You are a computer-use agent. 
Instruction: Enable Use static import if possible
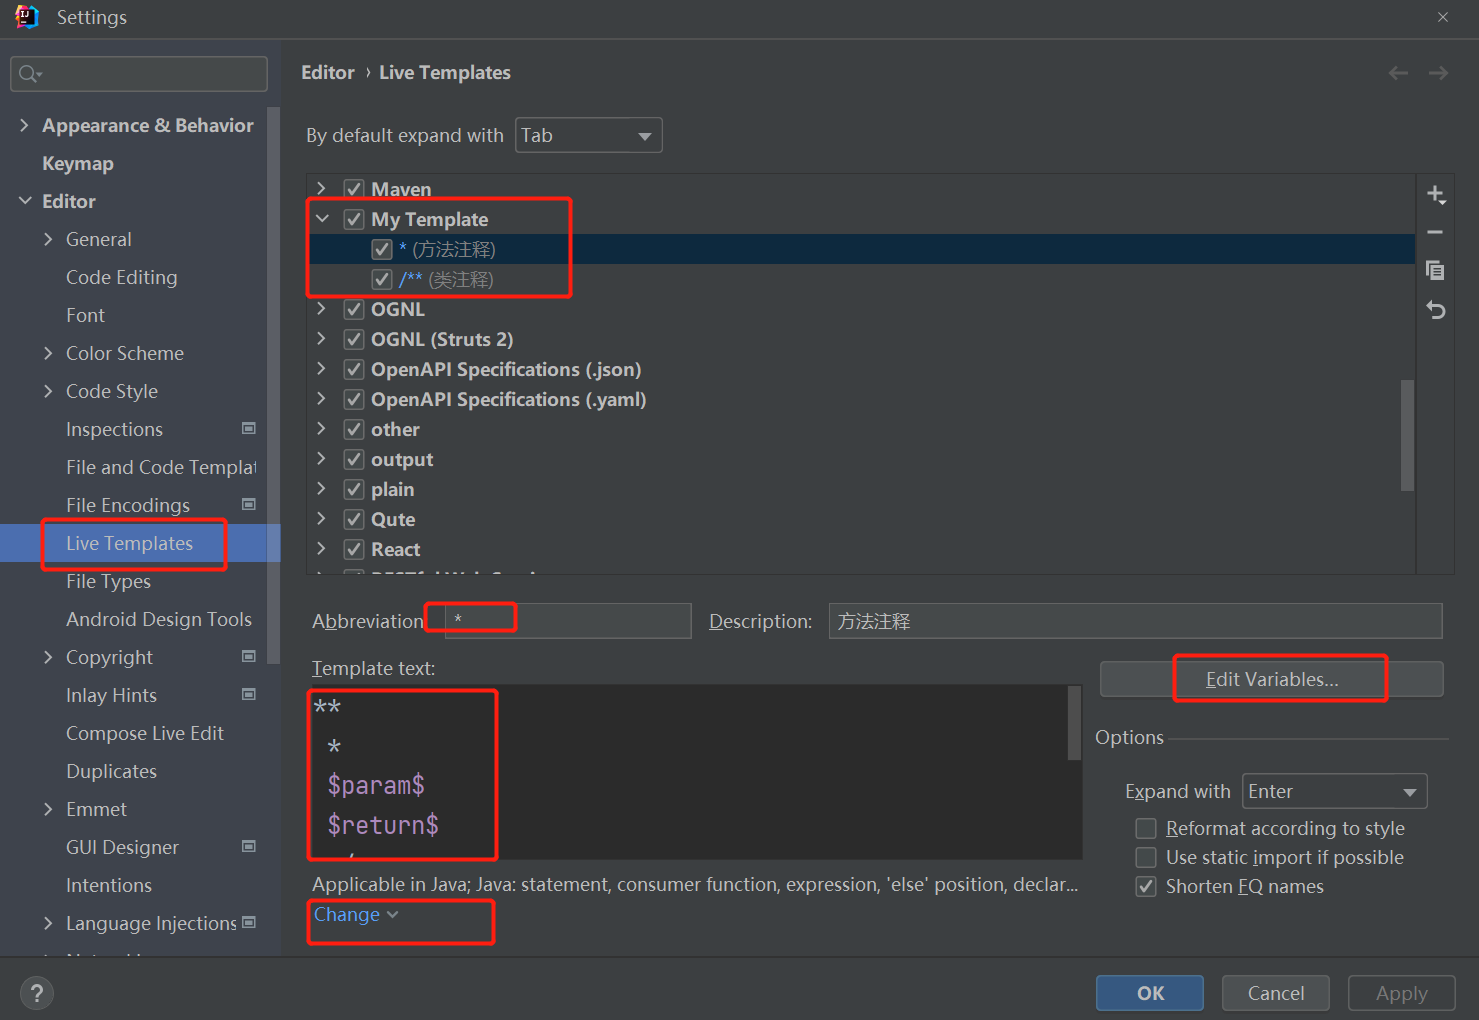coord(1146,857)
